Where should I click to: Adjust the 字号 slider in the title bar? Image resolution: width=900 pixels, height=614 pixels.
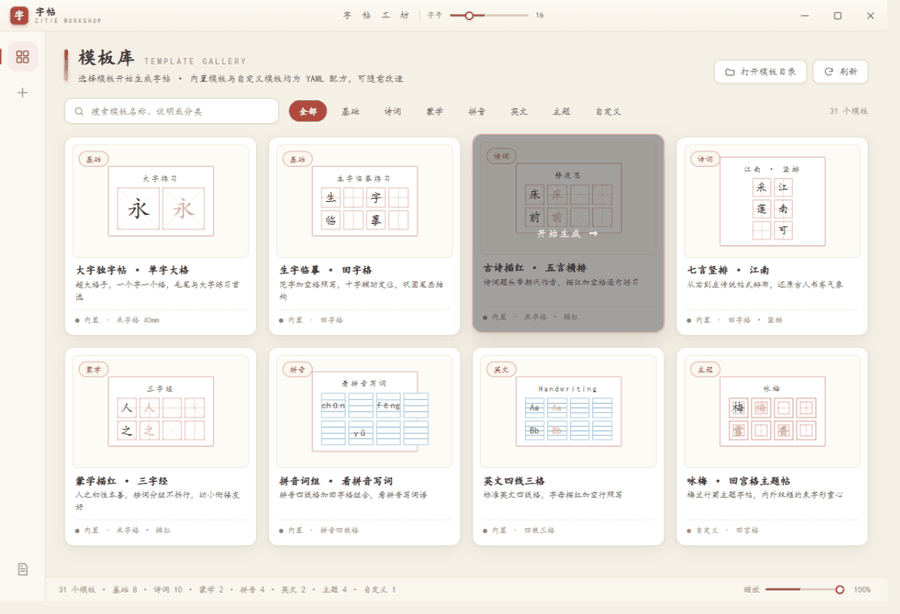coord(489,15)
